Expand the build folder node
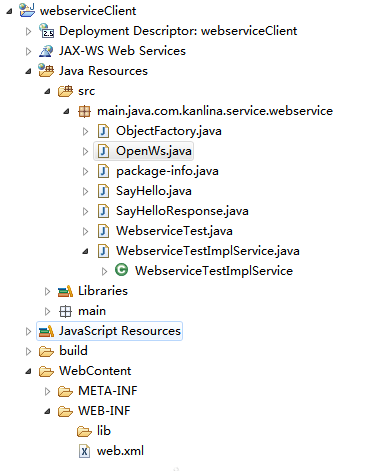This screenshot has height=471, width=371. tap(29, 352)
